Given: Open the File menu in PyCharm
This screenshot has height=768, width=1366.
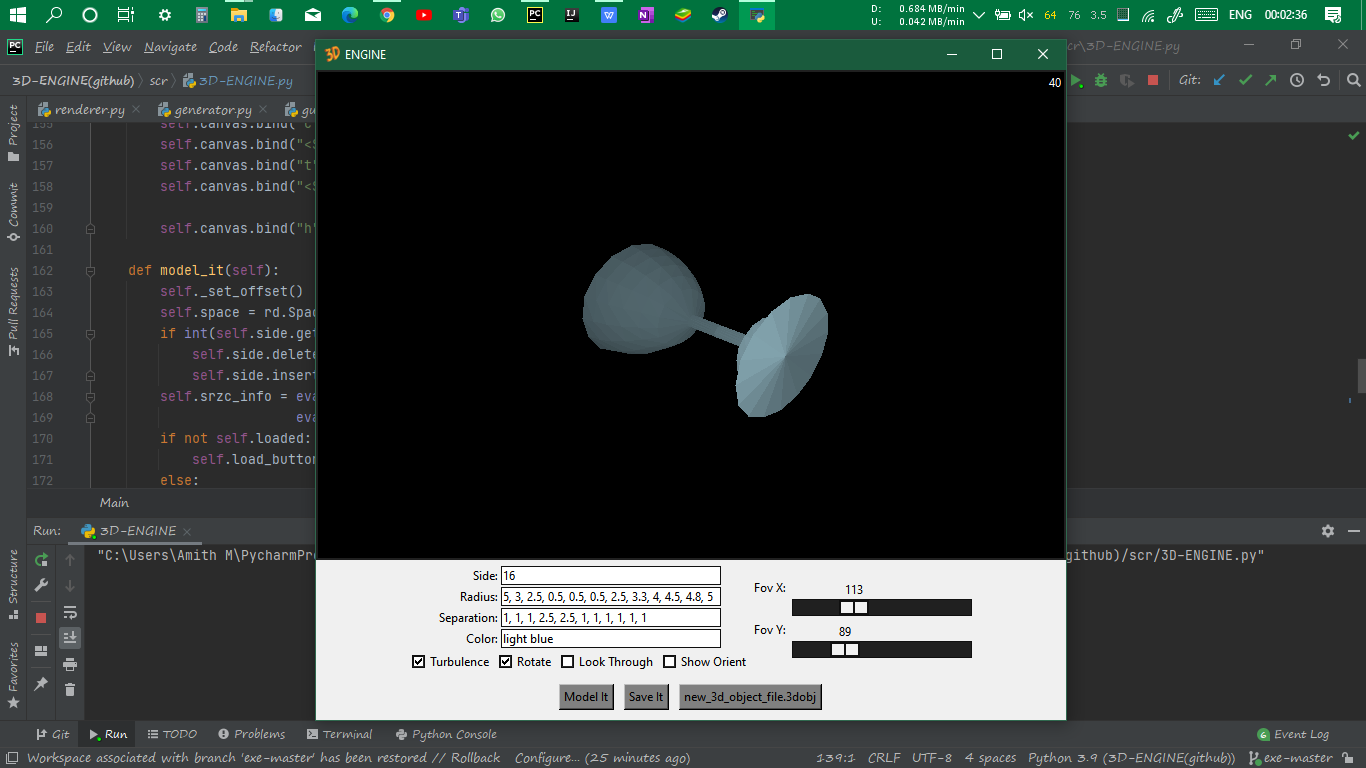Looking at the screenshot, I should pos(44,47).
